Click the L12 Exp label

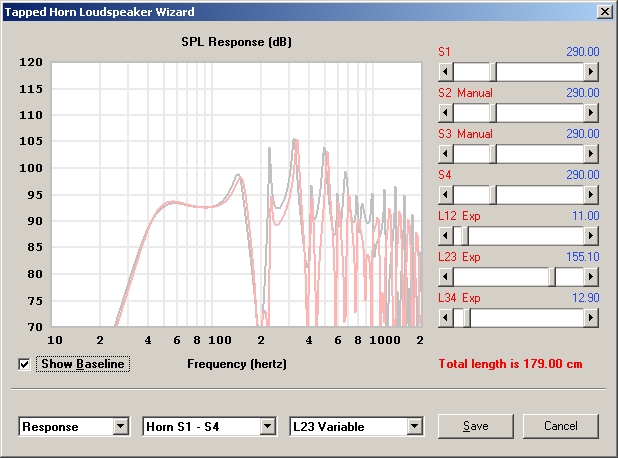(x=459, y=216)
